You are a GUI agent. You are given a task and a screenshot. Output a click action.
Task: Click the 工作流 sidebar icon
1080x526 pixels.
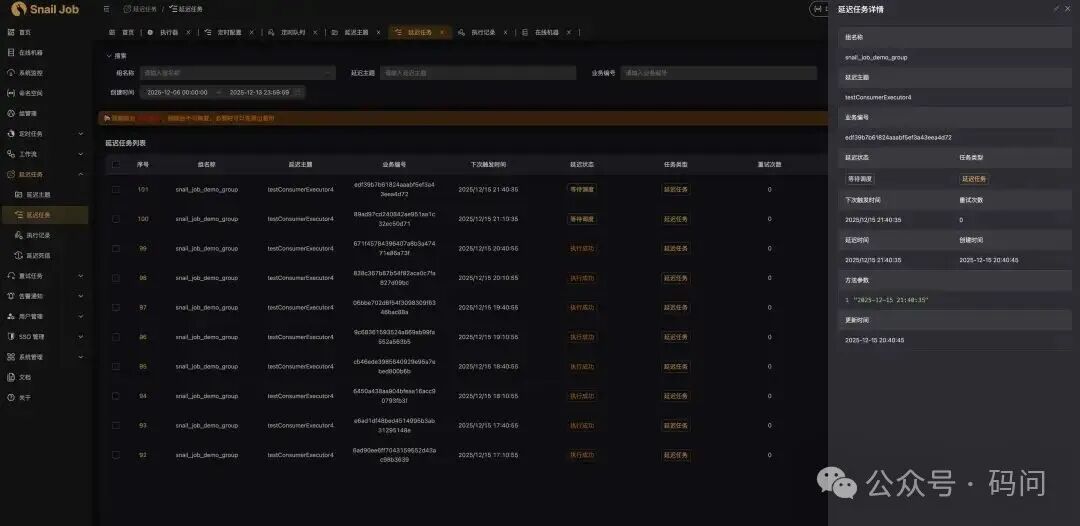10,154
